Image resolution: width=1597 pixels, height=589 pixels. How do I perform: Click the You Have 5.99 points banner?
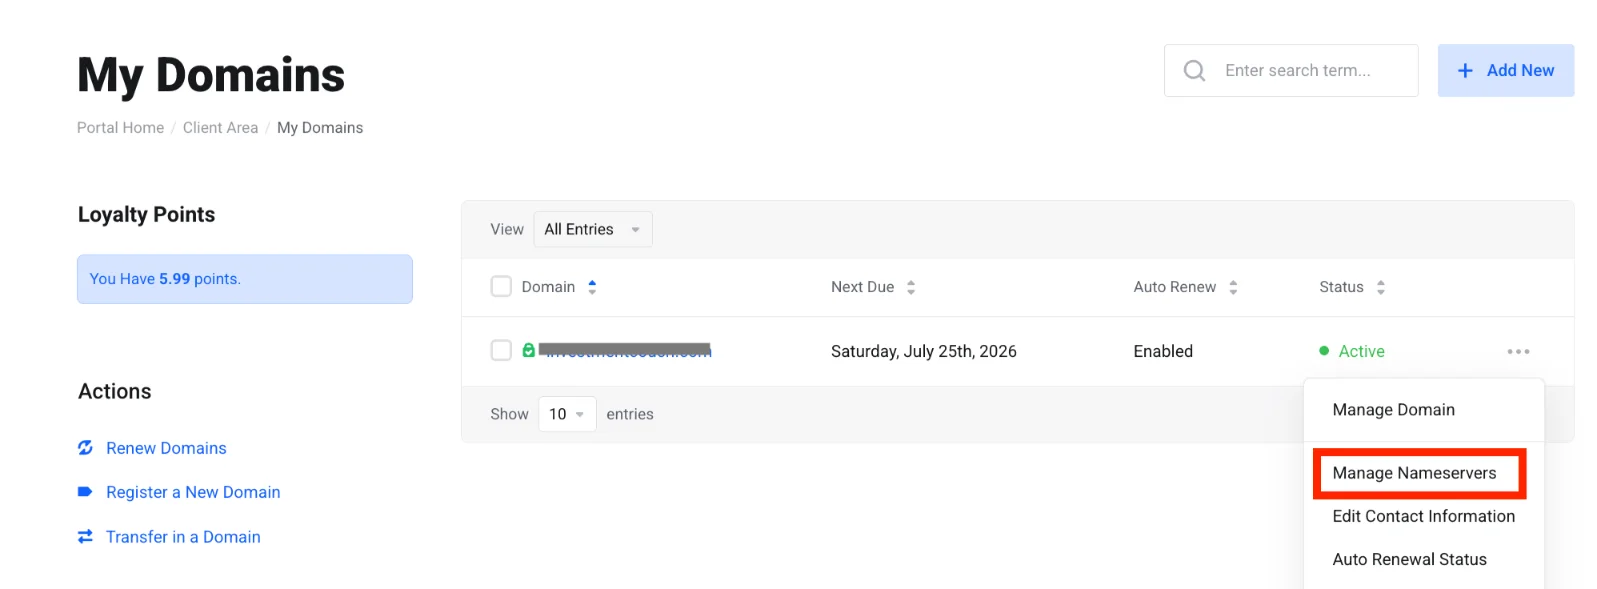click(x=245, y=279)
